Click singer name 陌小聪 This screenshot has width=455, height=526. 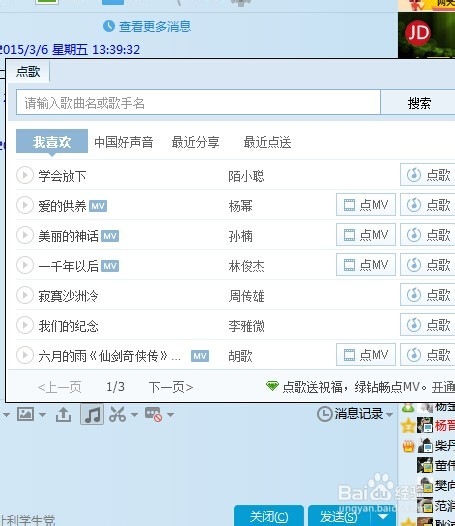(246, 176)
